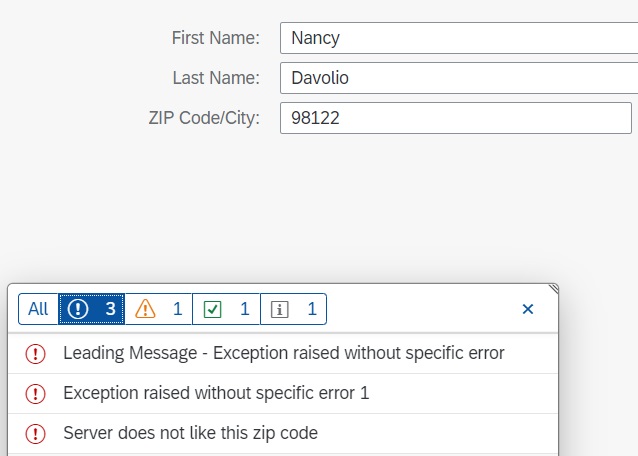Select the All messages filter
The image size is (638, 456).
38,309
